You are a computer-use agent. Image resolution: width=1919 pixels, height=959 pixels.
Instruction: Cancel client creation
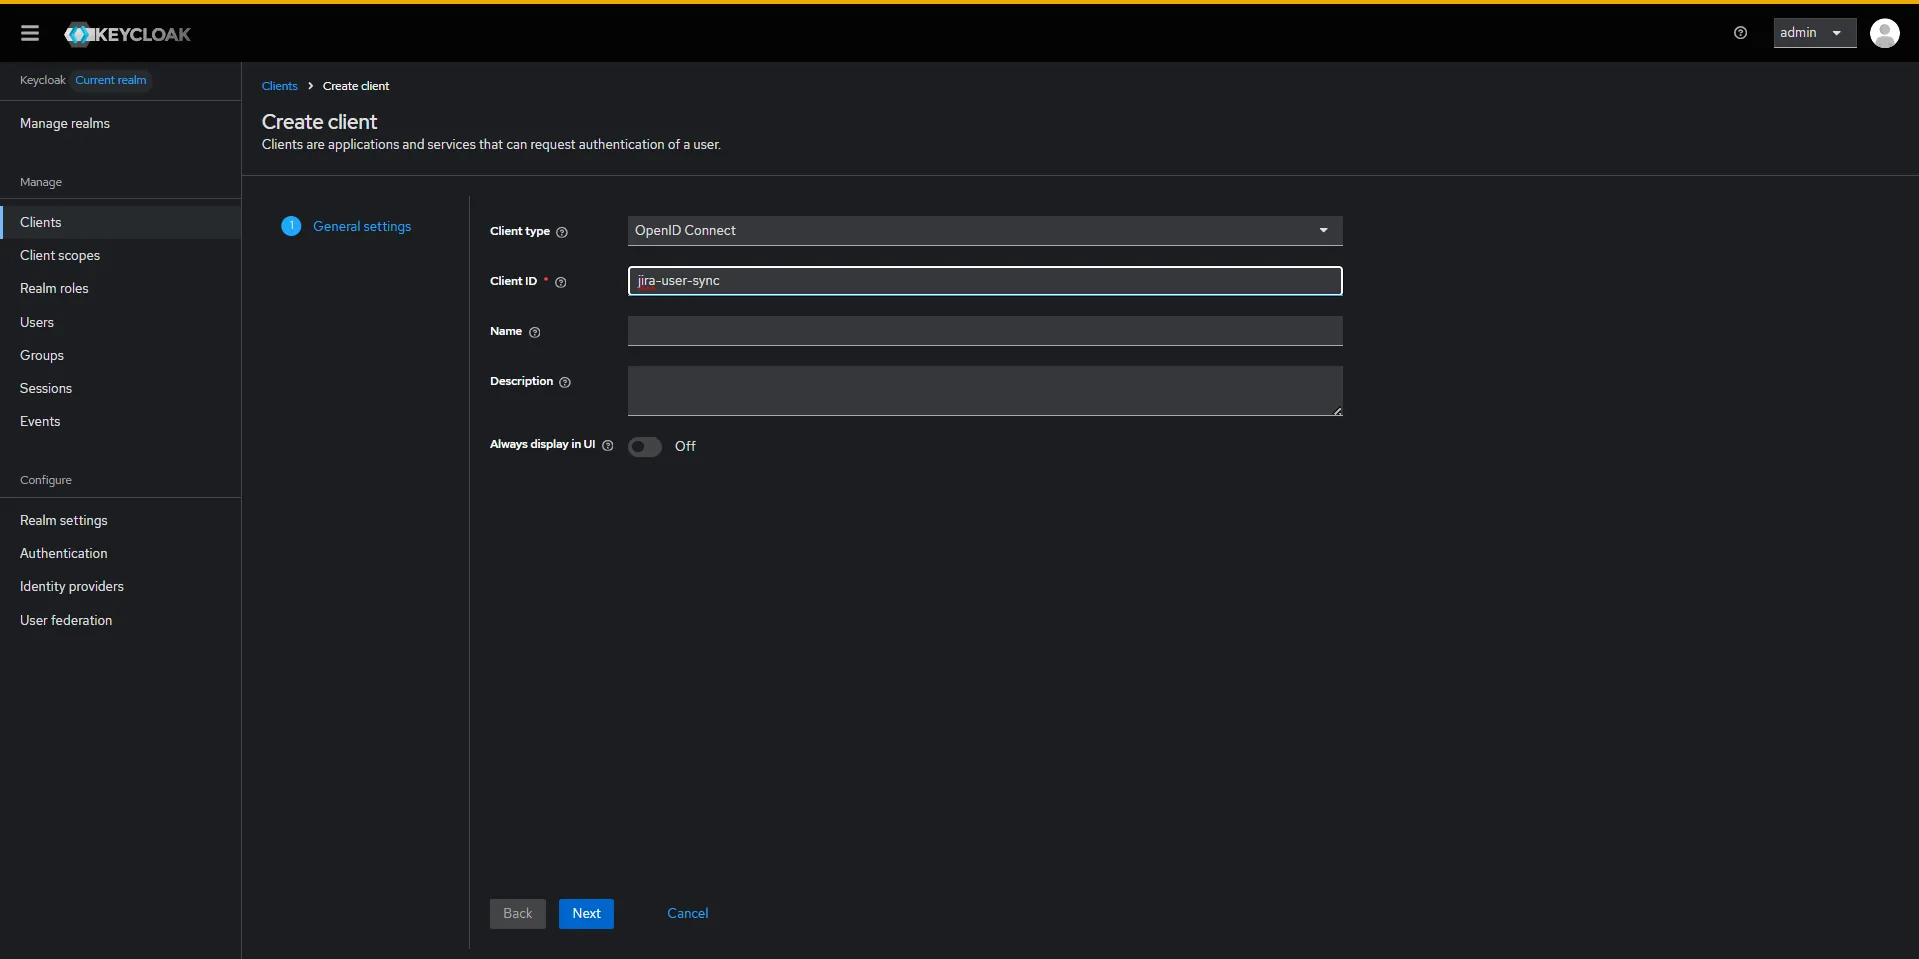(688, 913)
